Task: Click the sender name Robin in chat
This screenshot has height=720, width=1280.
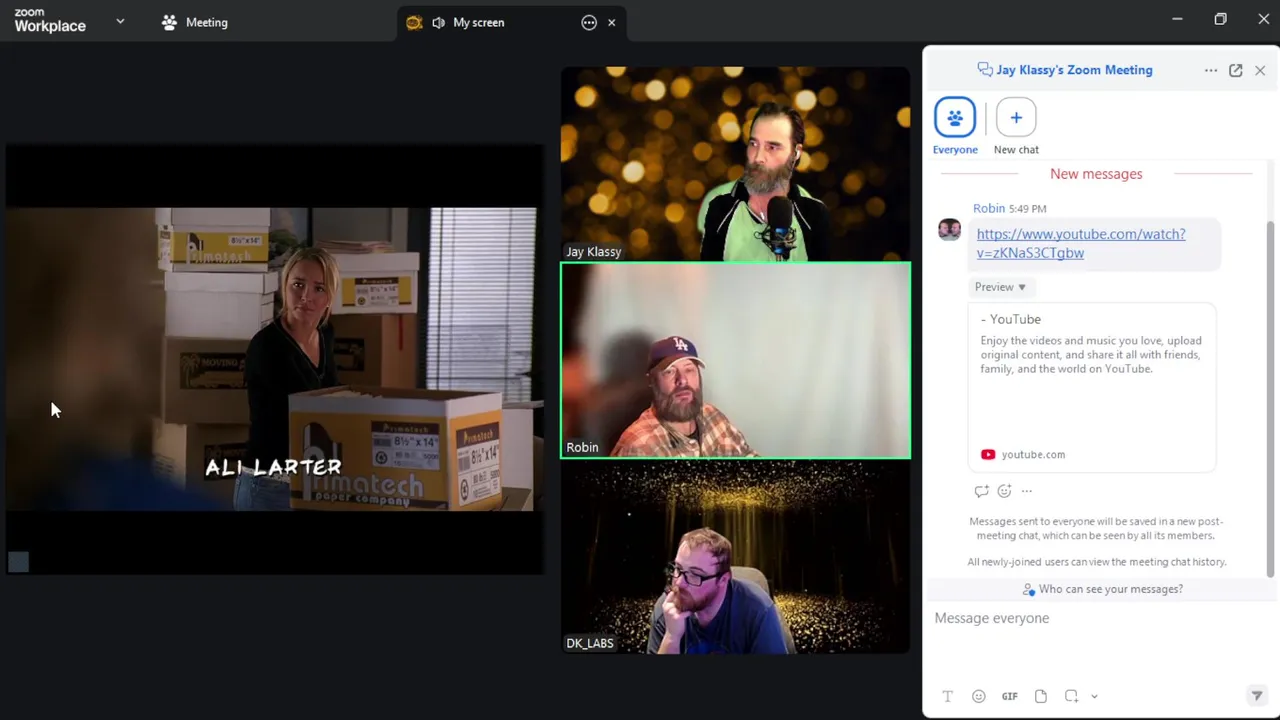Action: pos(989,208)
